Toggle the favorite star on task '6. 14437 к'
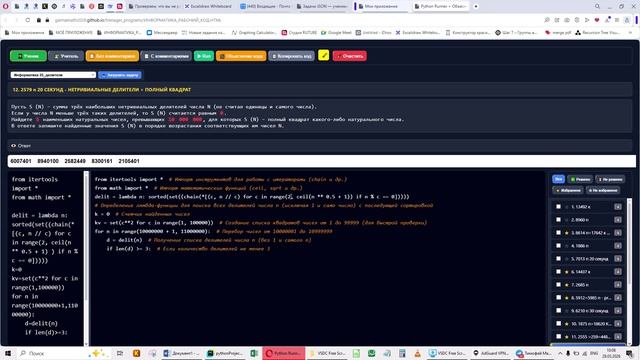The image size is (640, 360). 567,271
